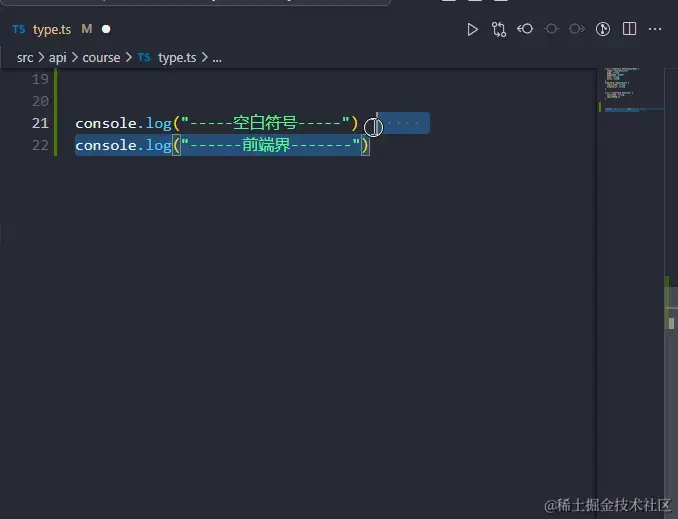
Task: Click the src breadcrumb segment
Action: [x=25, y=58]
